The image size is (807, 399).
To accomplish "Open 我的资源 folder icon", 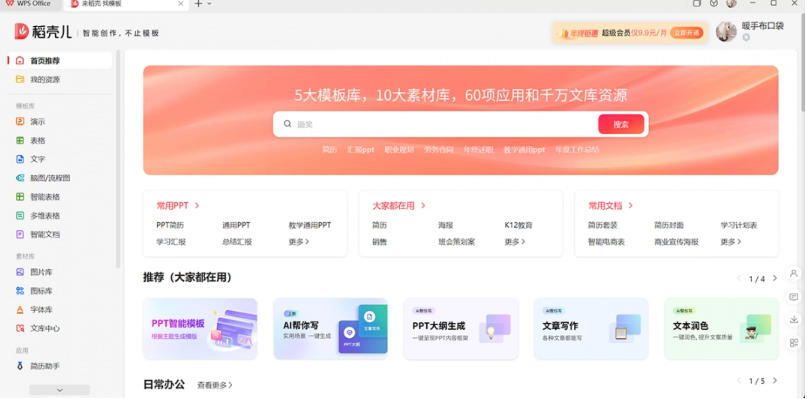I will pos(20,80).
